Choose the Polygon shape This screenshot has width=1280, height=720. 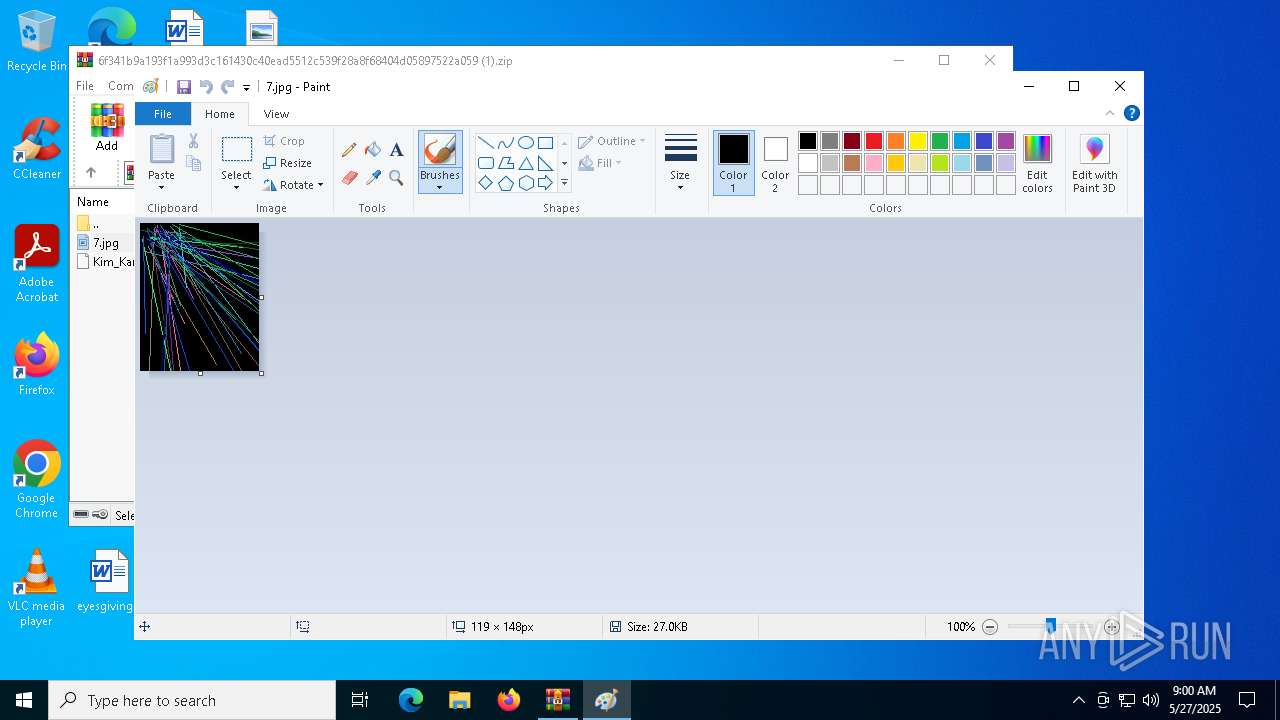[x=505, y=163]
